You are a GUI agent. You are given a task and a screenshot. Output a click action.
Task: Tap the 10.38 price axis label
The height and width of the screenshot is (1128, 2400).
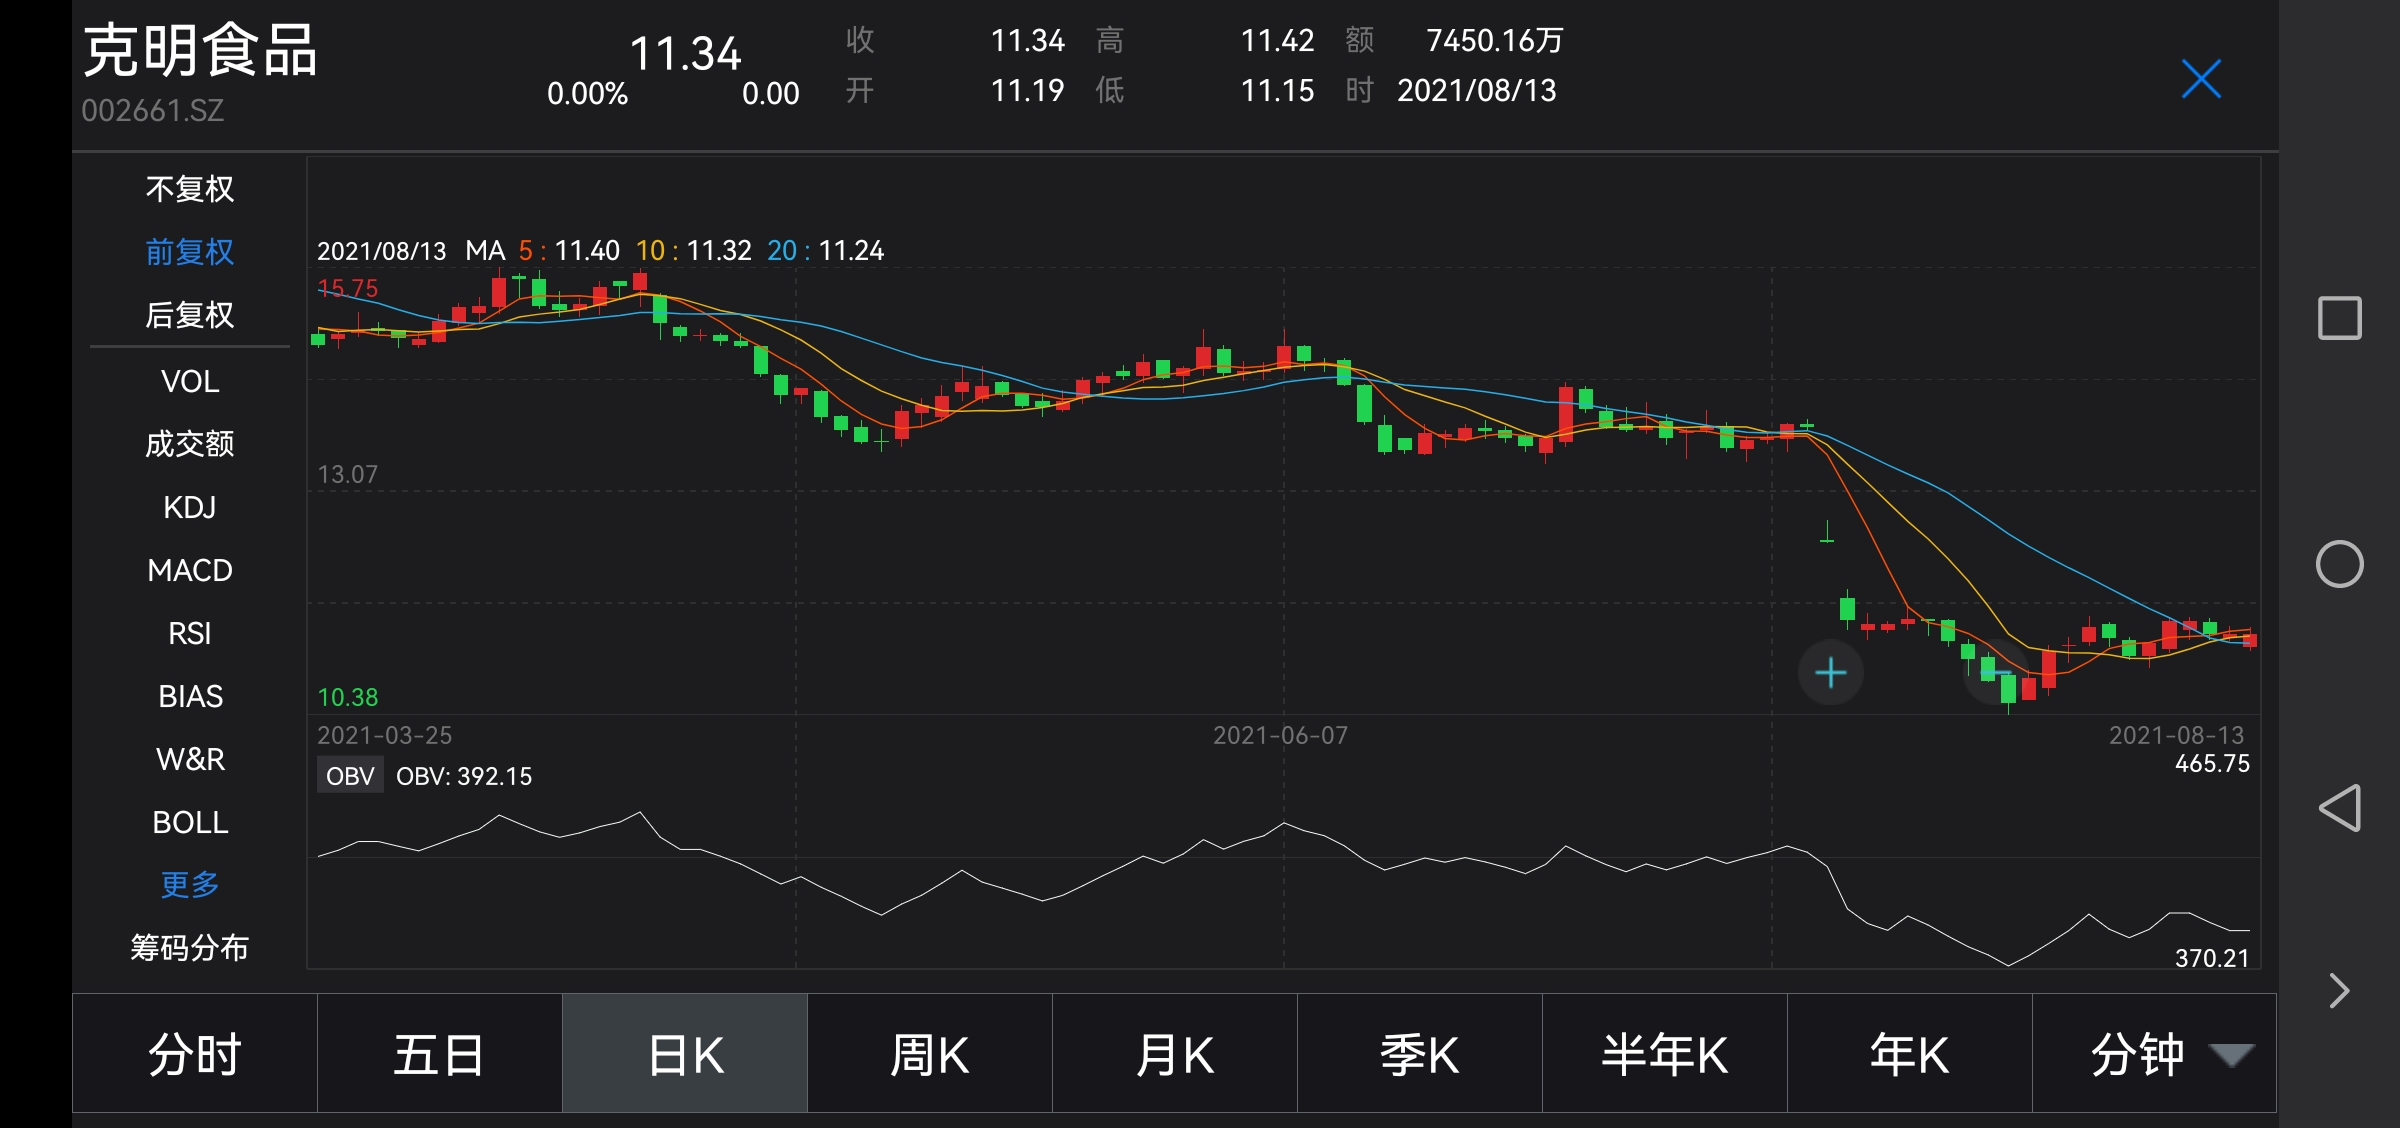tap(348, 697)
